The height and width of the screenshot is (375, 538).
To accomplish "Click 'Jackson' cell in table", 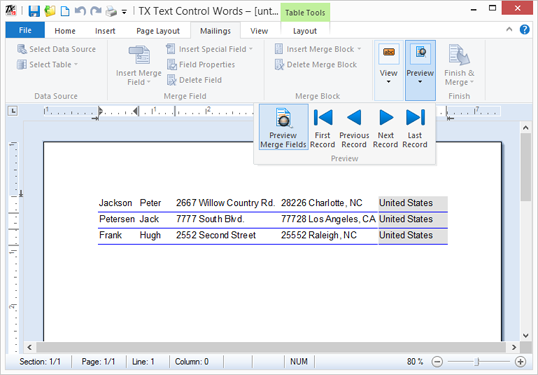I will click(116, 203).
